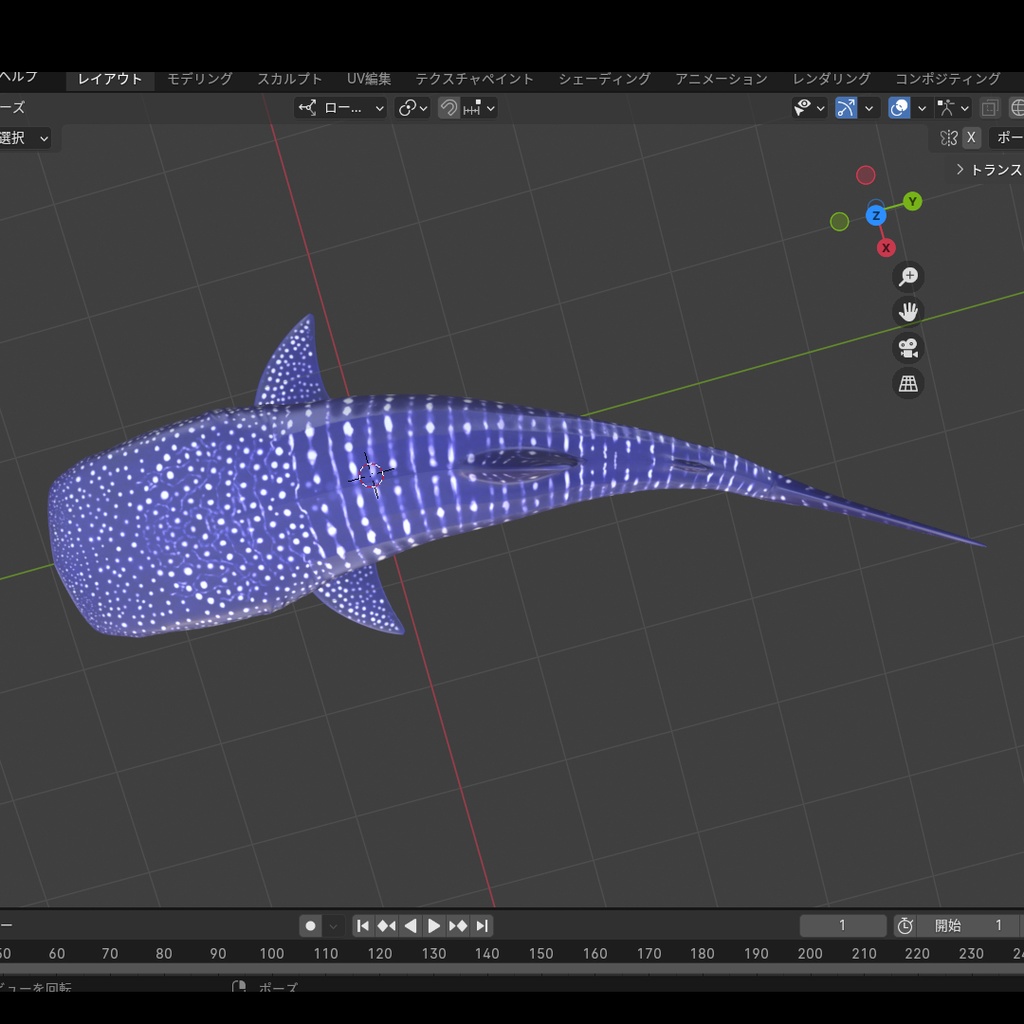Click the current frame number field showing 1
The image size is (1024, 1024).
point(843,925)
